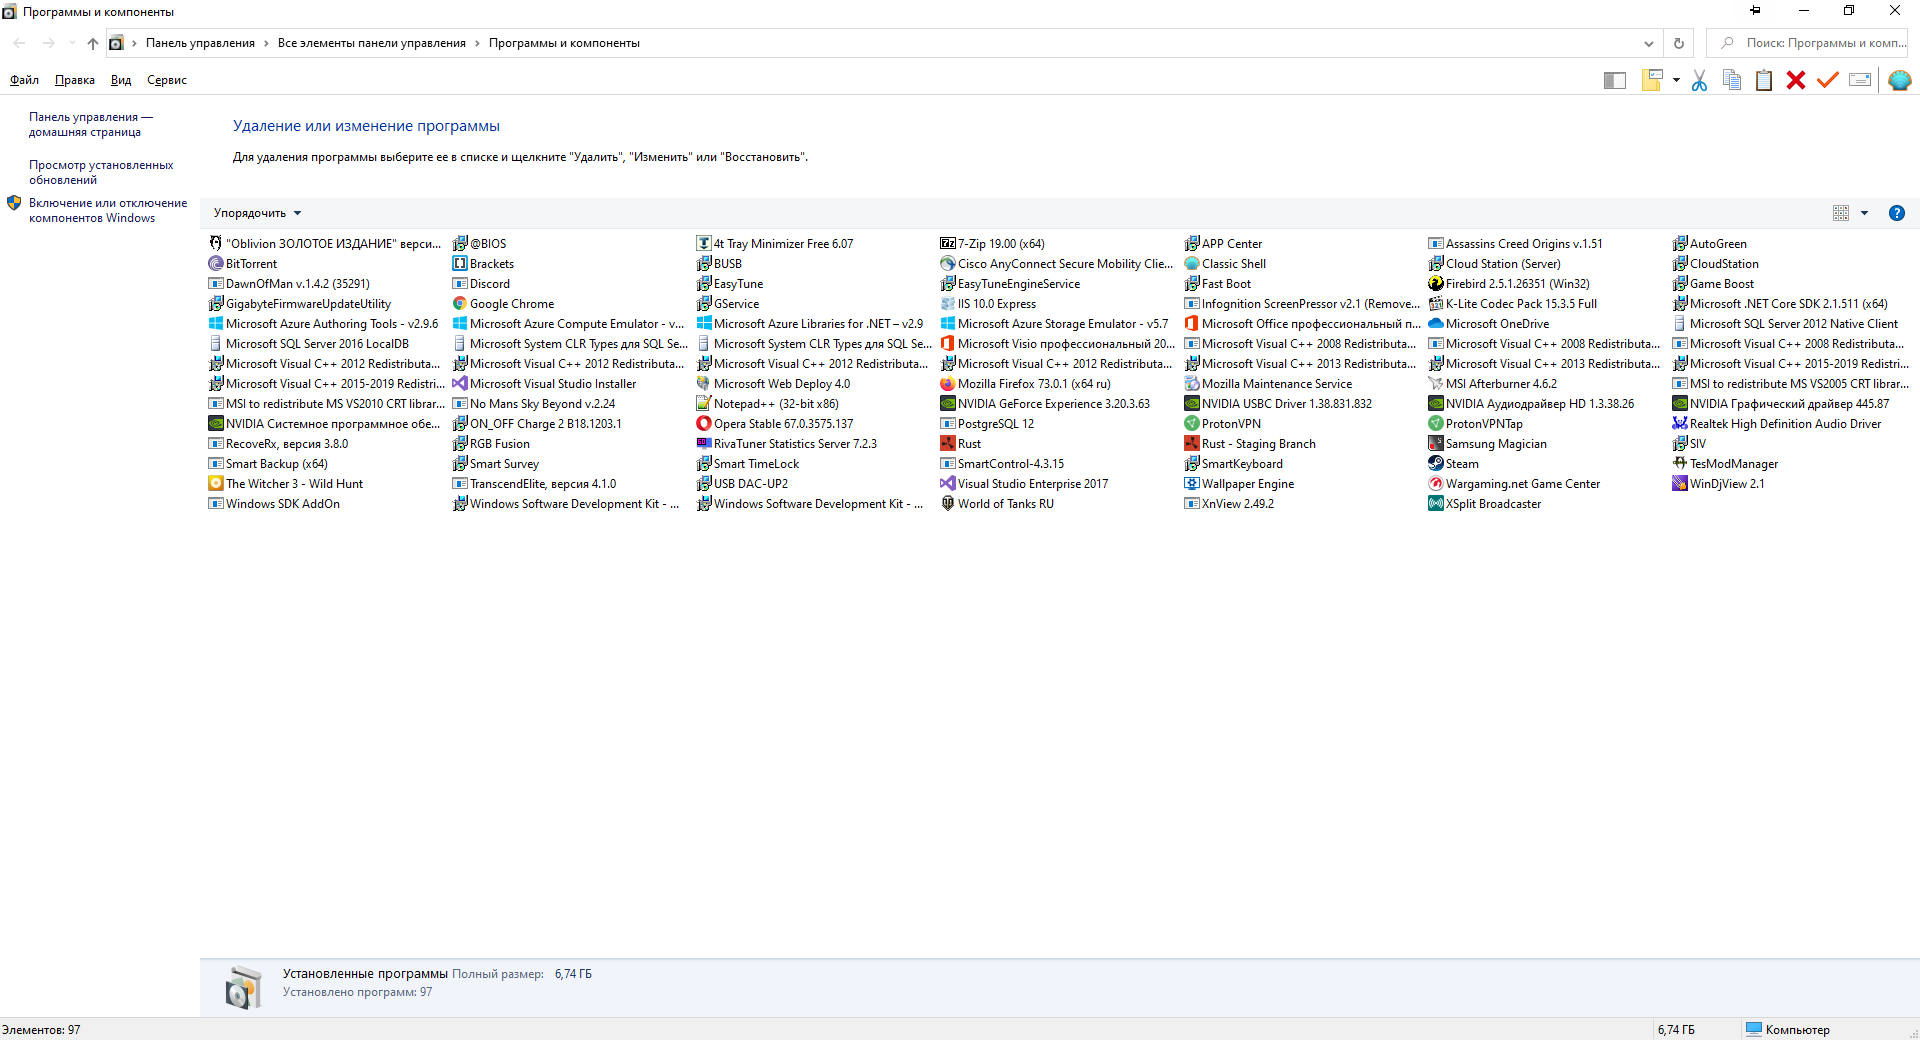Click the envelope Email toolbar icon
This screenshot has width=1920, height=1040.
pos(1860,80)
